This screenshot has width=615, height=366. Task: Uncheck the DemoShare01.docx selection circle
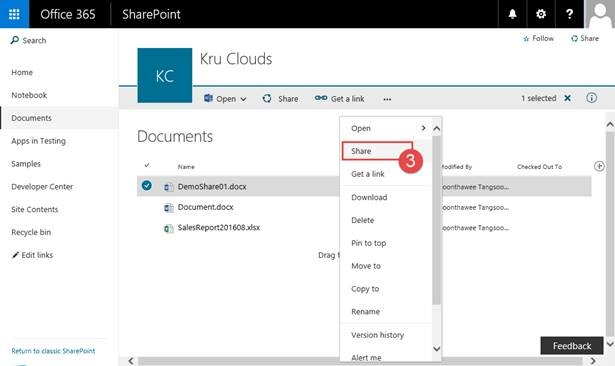click(147, 185)
